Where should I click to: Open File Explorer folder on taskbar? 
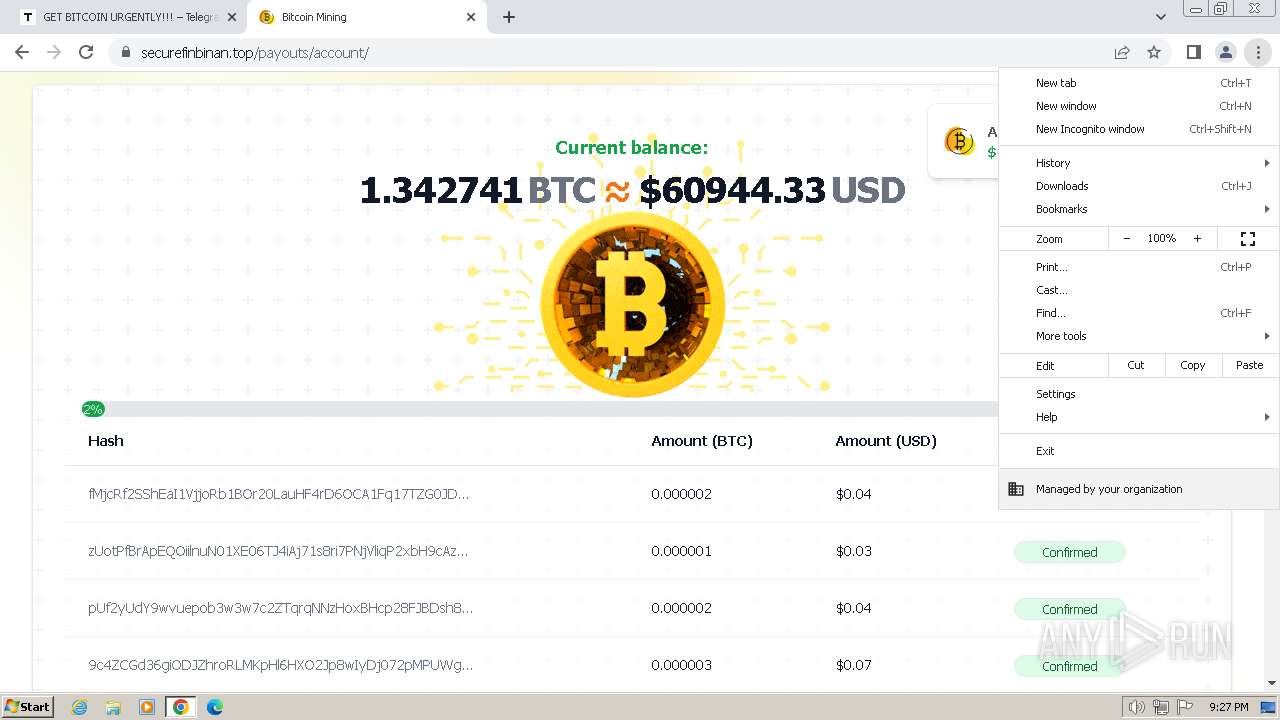[x=113, y=707]
